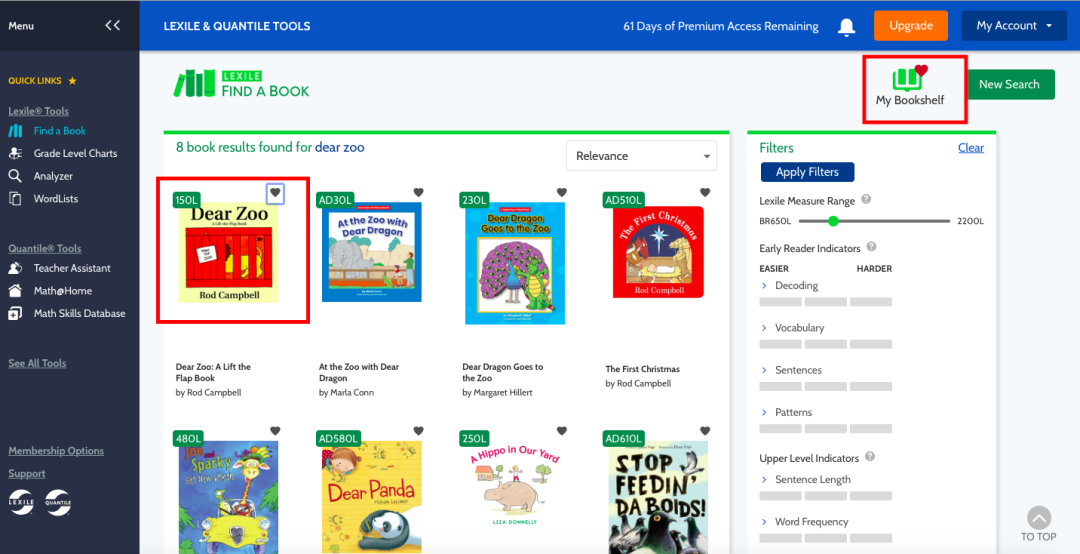
Task: Click the Quantile logo badge in sidebar
Action: [58, 502]
